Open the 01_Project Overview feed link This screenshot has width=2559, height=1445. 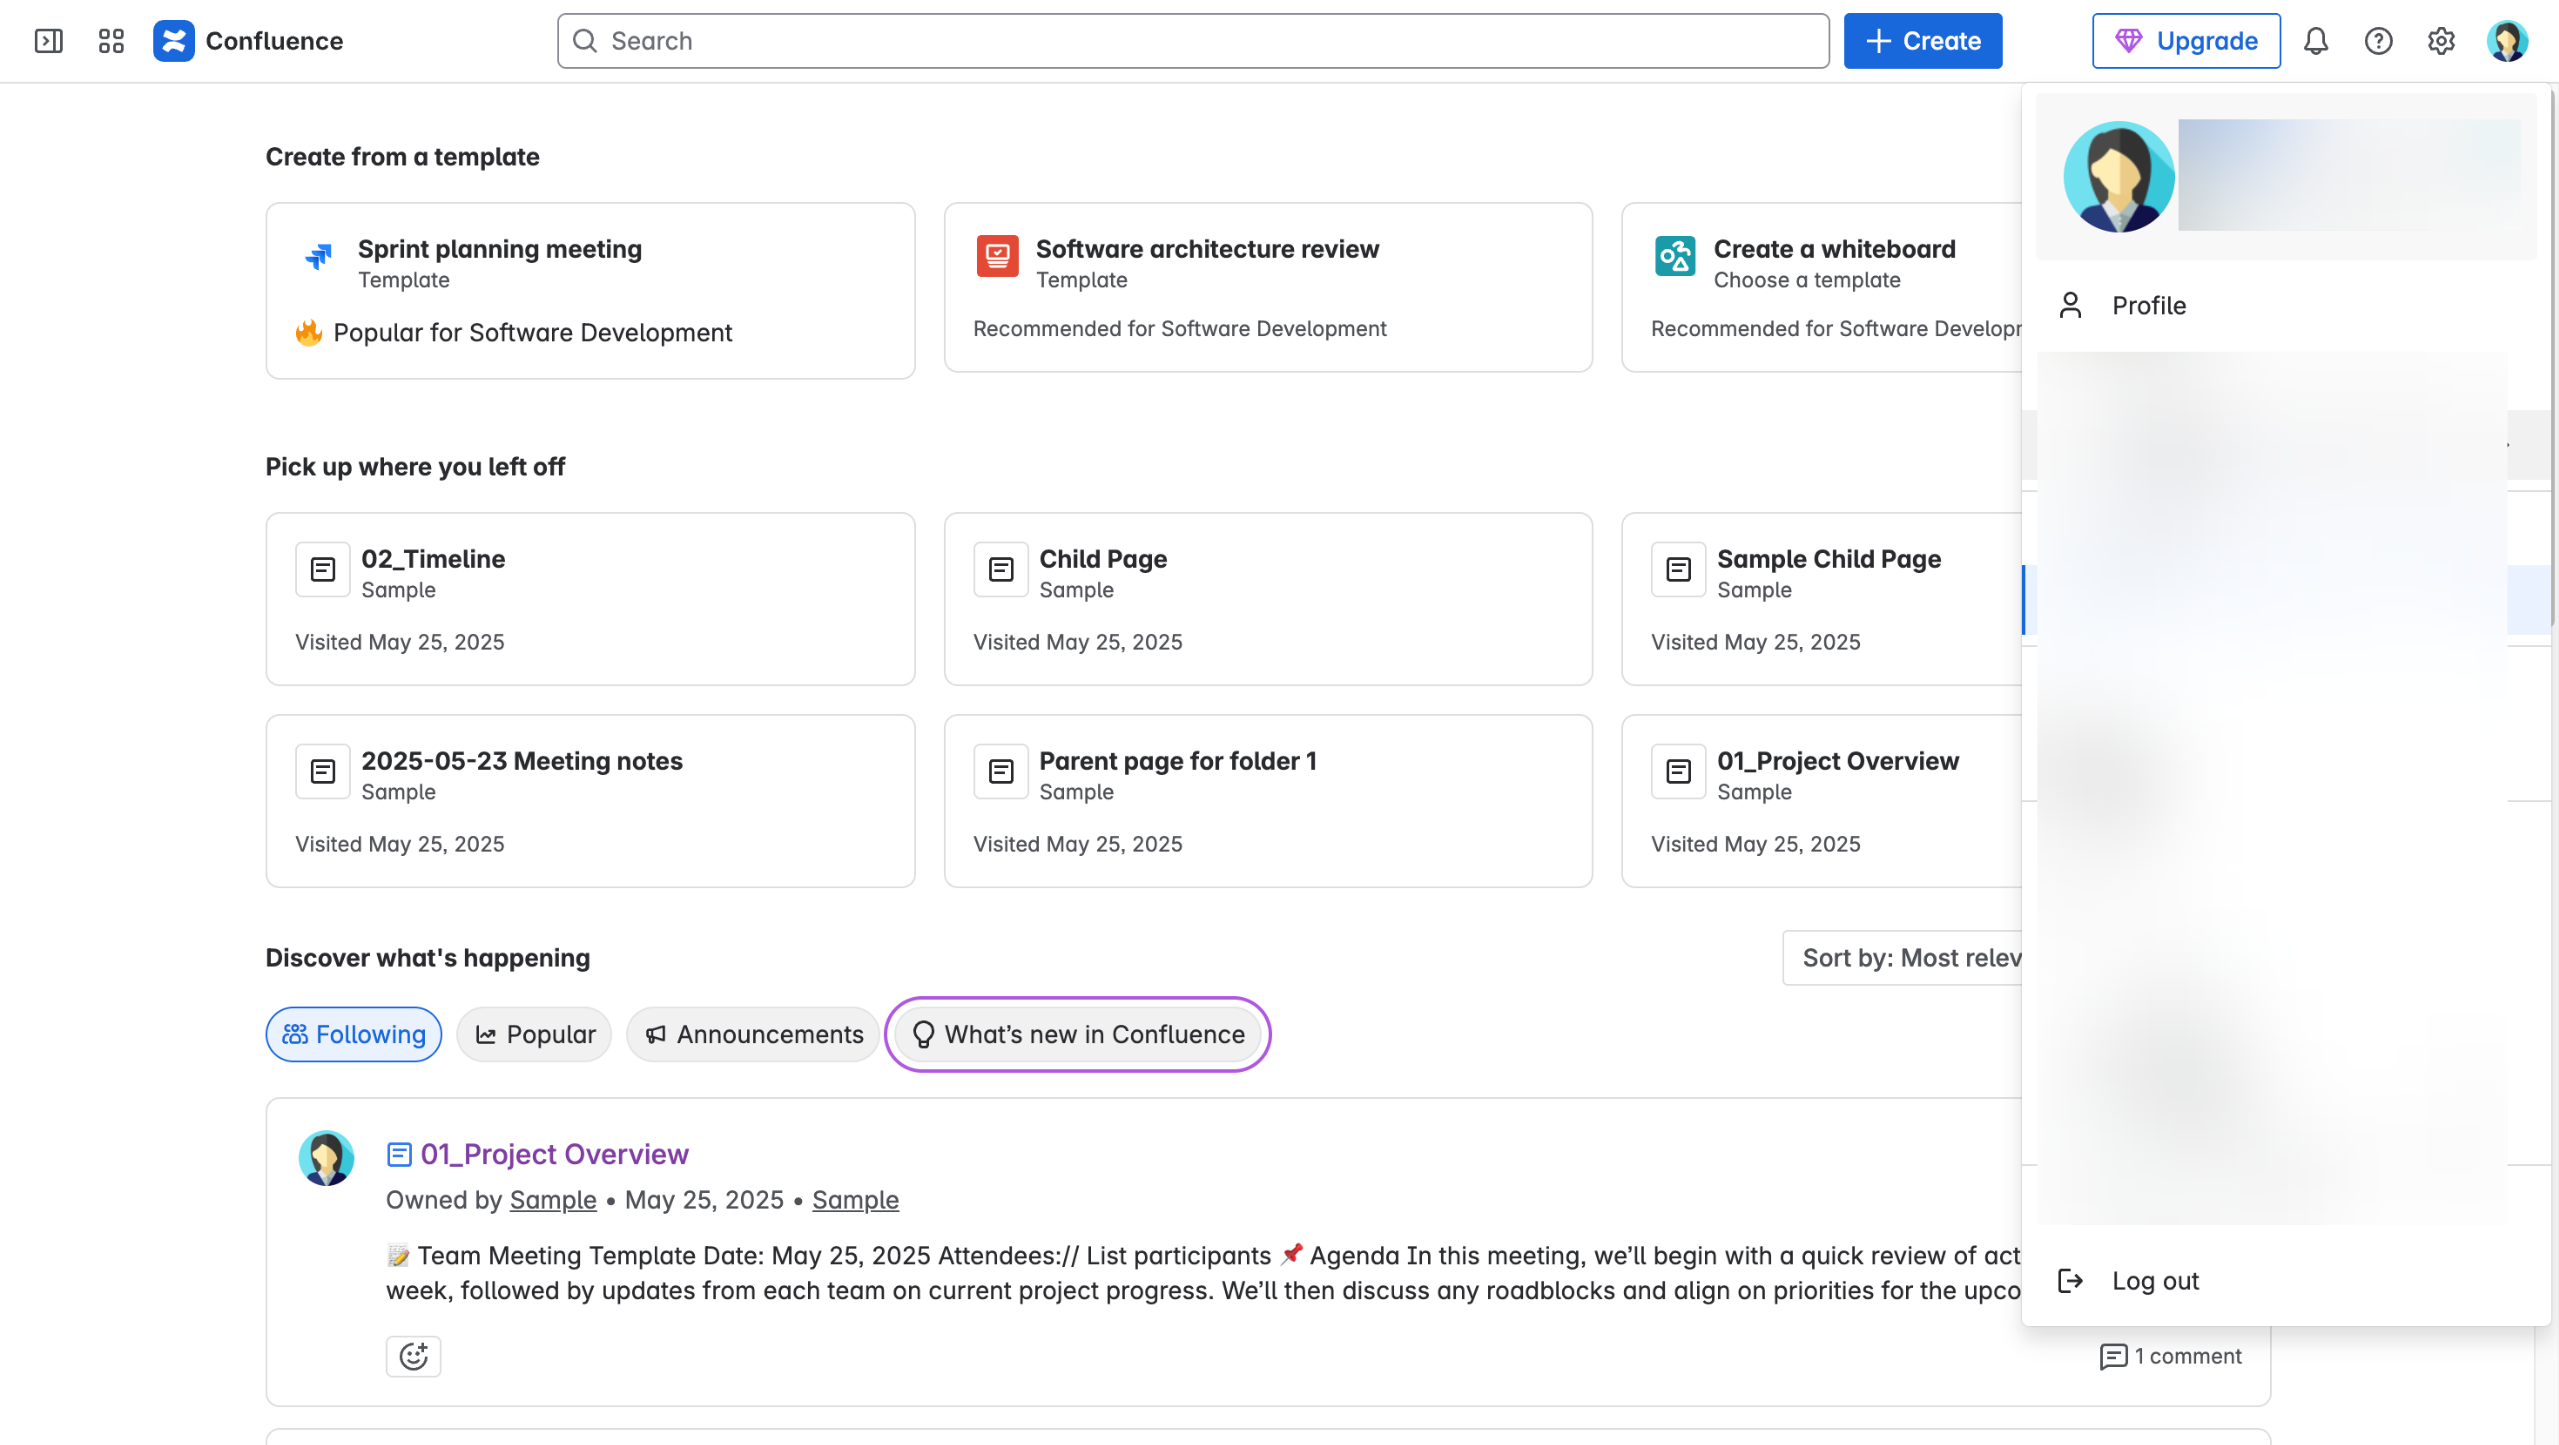pyautogui.click(x=554, y=1154)
